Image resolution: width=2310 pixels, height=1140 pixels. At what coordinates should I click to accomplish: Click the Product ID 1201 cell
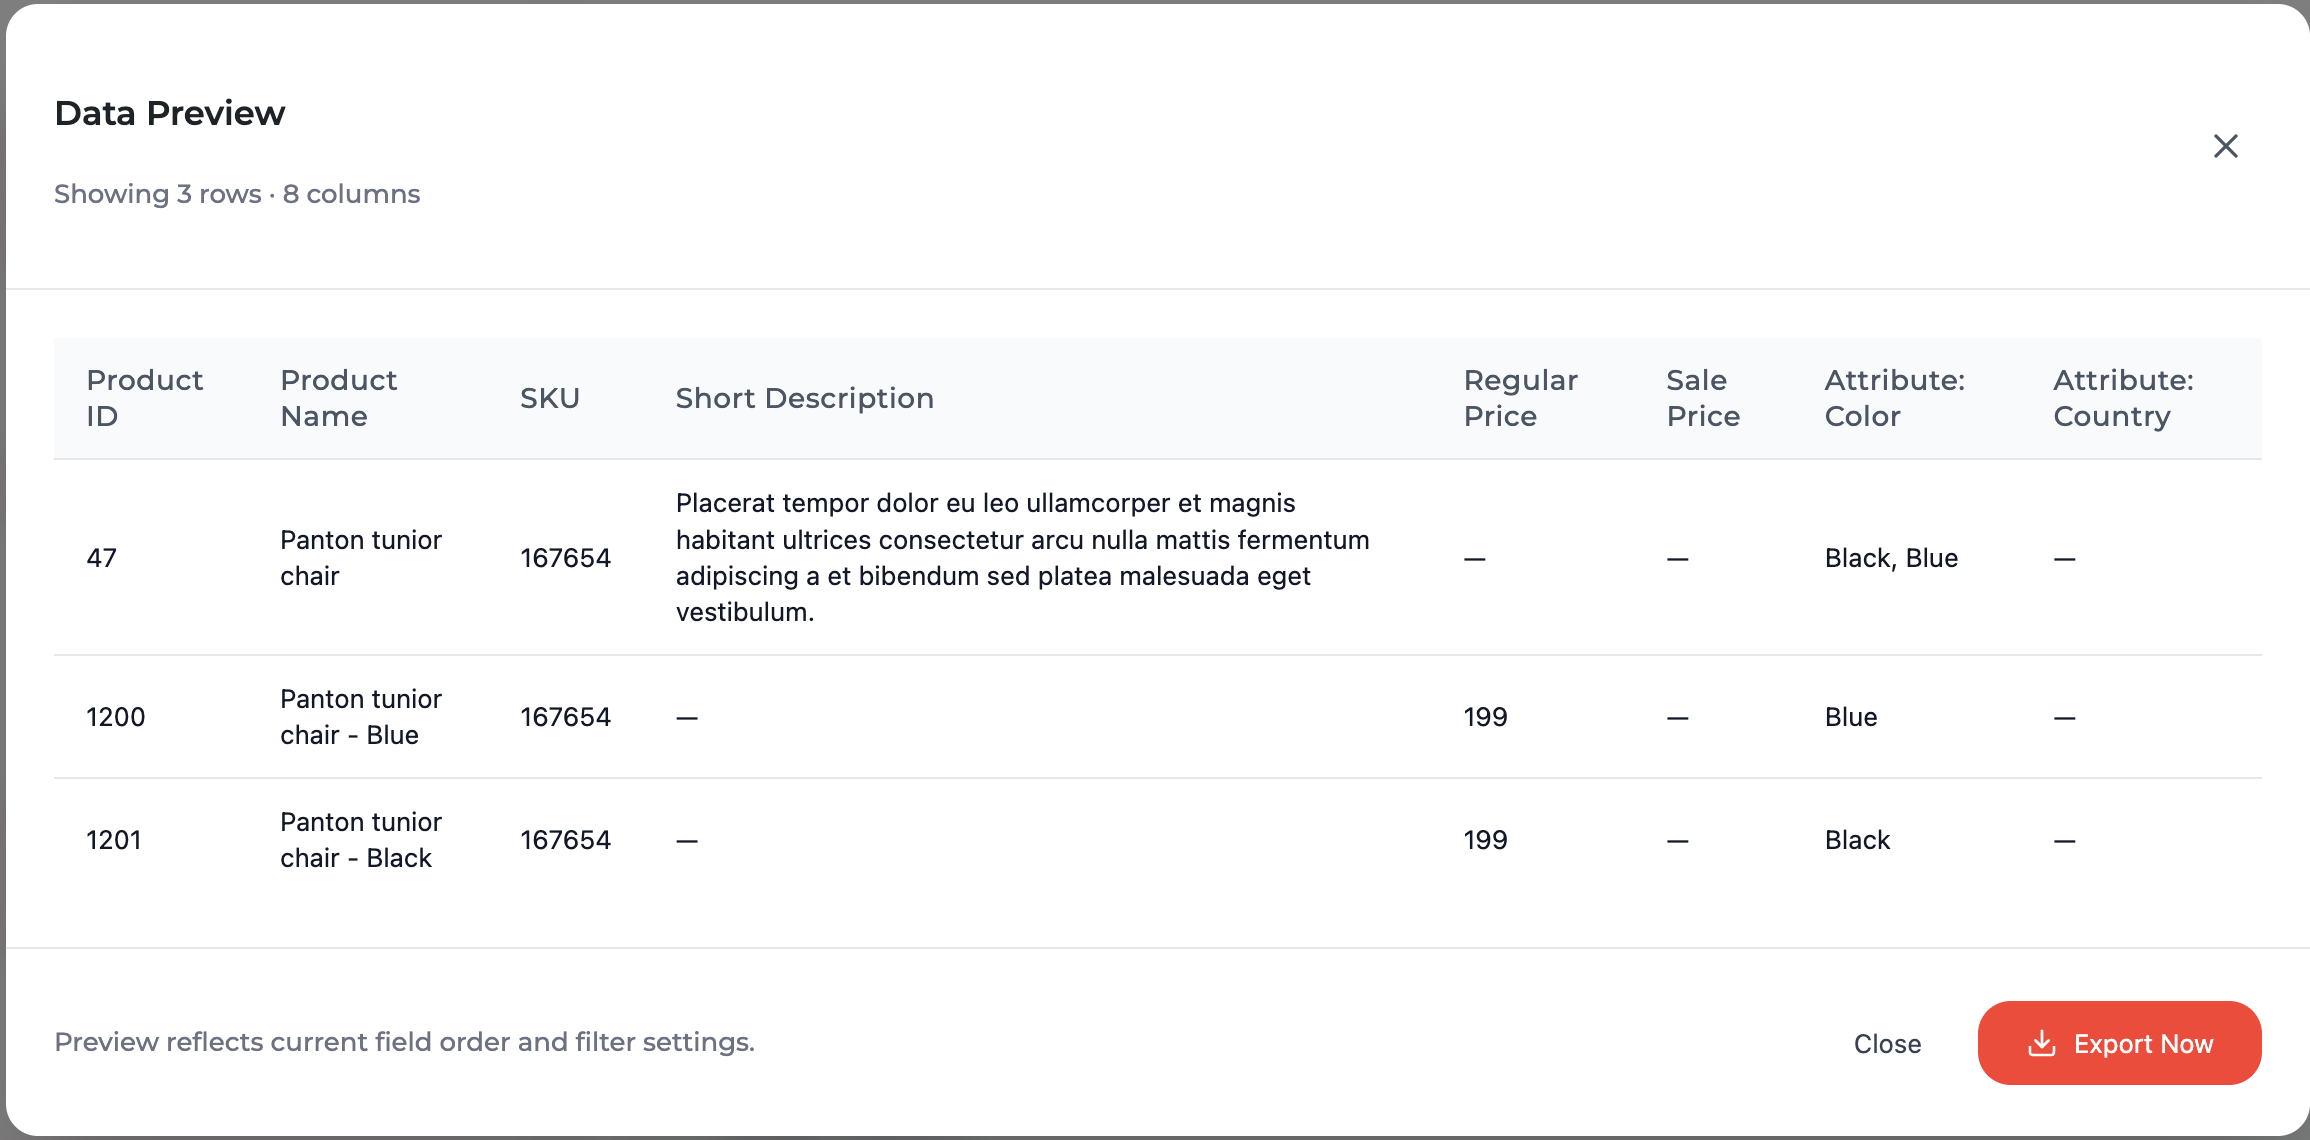pyautogui.click(x=114, y=840)
